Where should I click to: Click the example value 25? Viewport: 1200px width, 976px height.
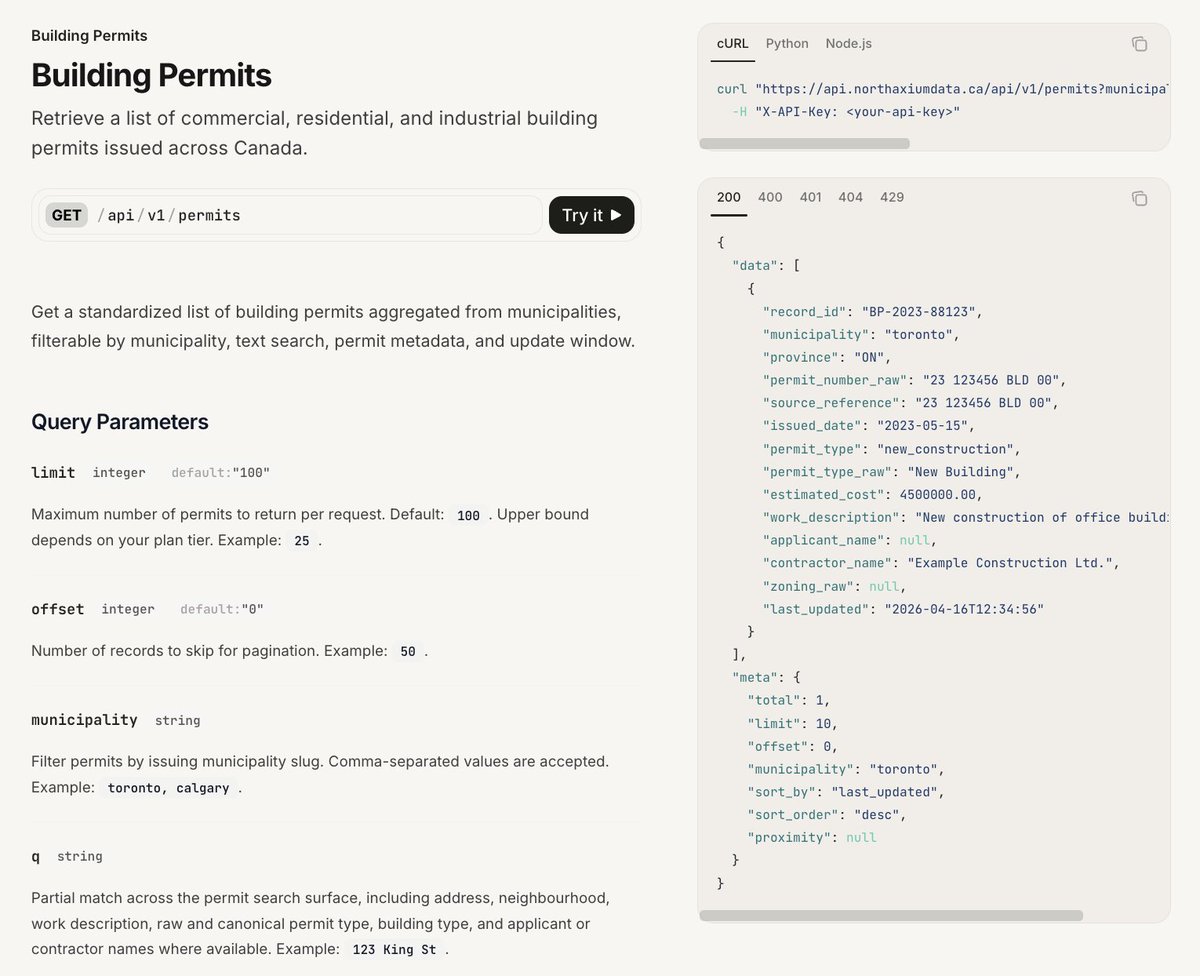[302, 540]
